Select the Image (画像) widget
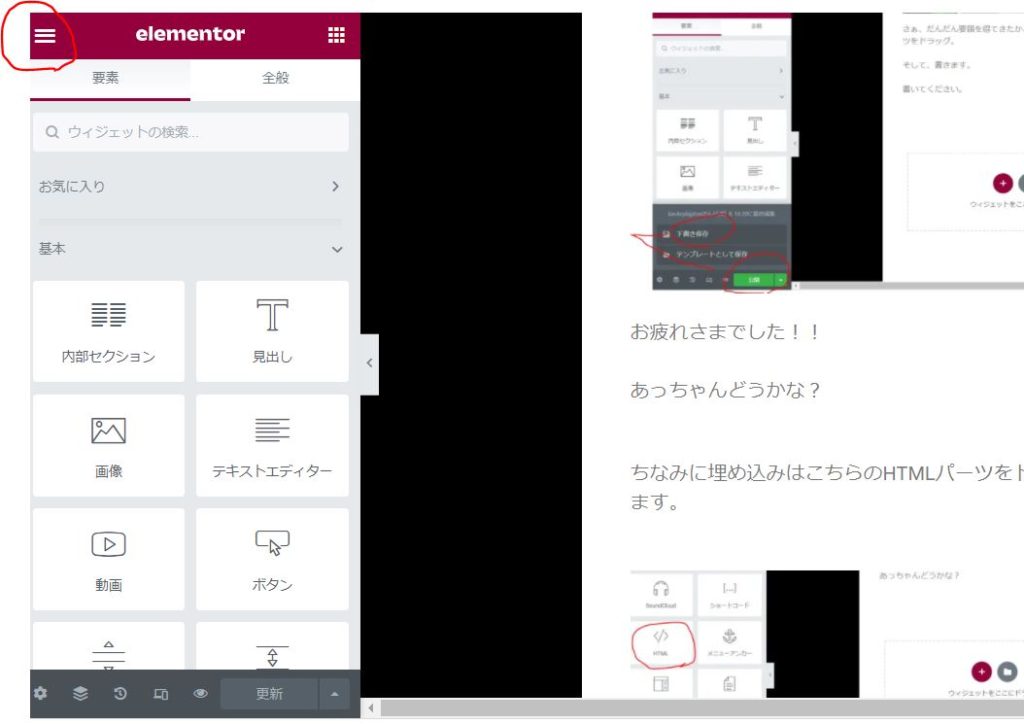This screenshot has width=1024, height=724. [x=108, y=445]
